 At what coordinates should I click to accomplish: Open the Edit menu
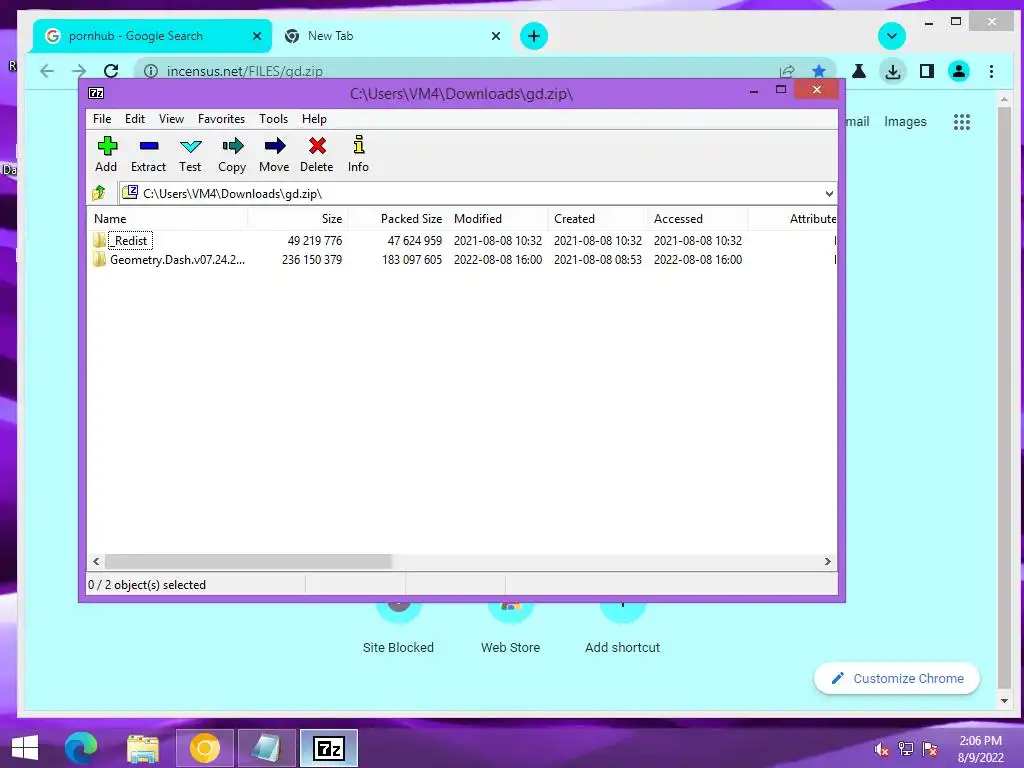(x=135, y=119)
